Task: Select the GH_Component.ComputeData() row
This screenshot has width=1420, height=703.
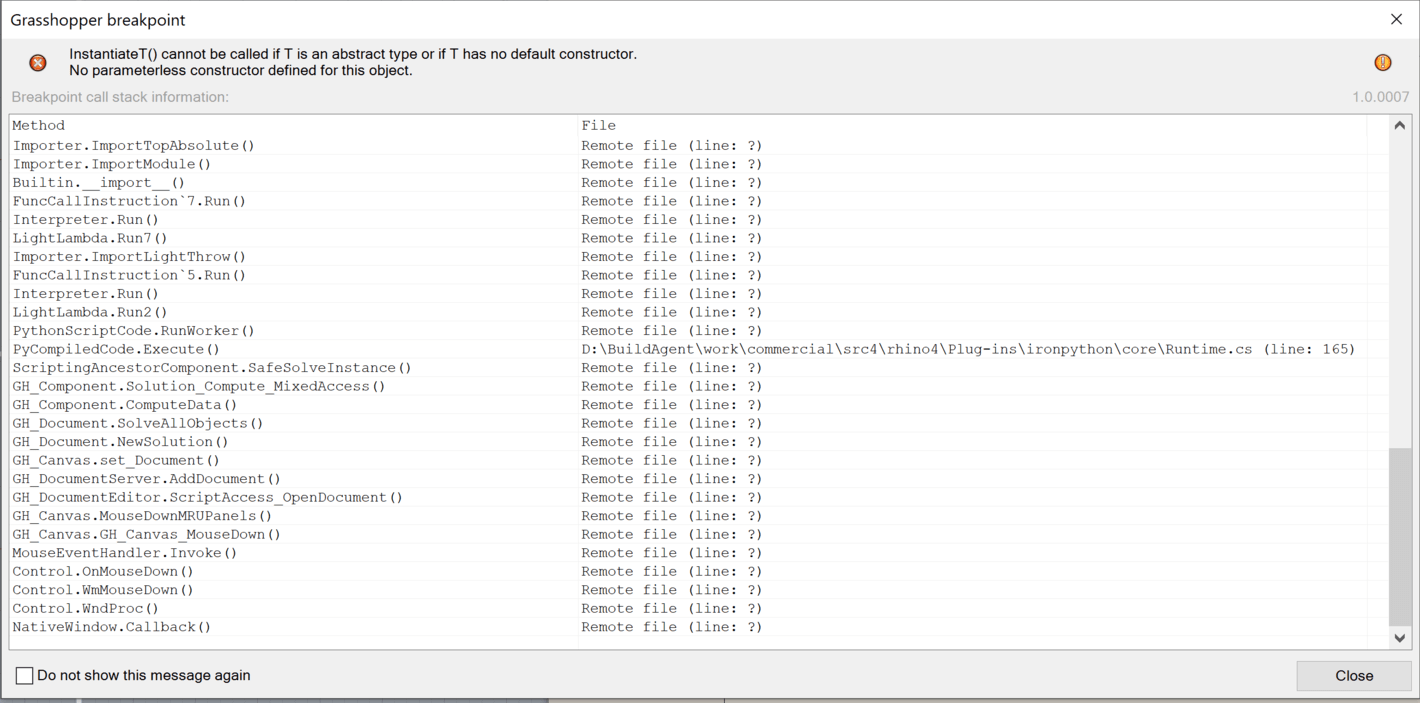Action: (x=688, y=405)
